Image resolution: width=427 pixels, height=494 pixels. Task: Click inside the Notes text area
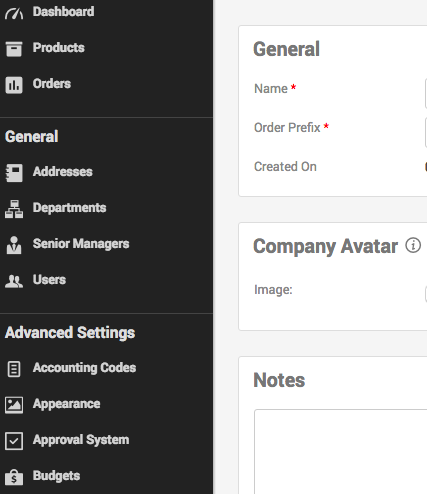coord(340,452)
